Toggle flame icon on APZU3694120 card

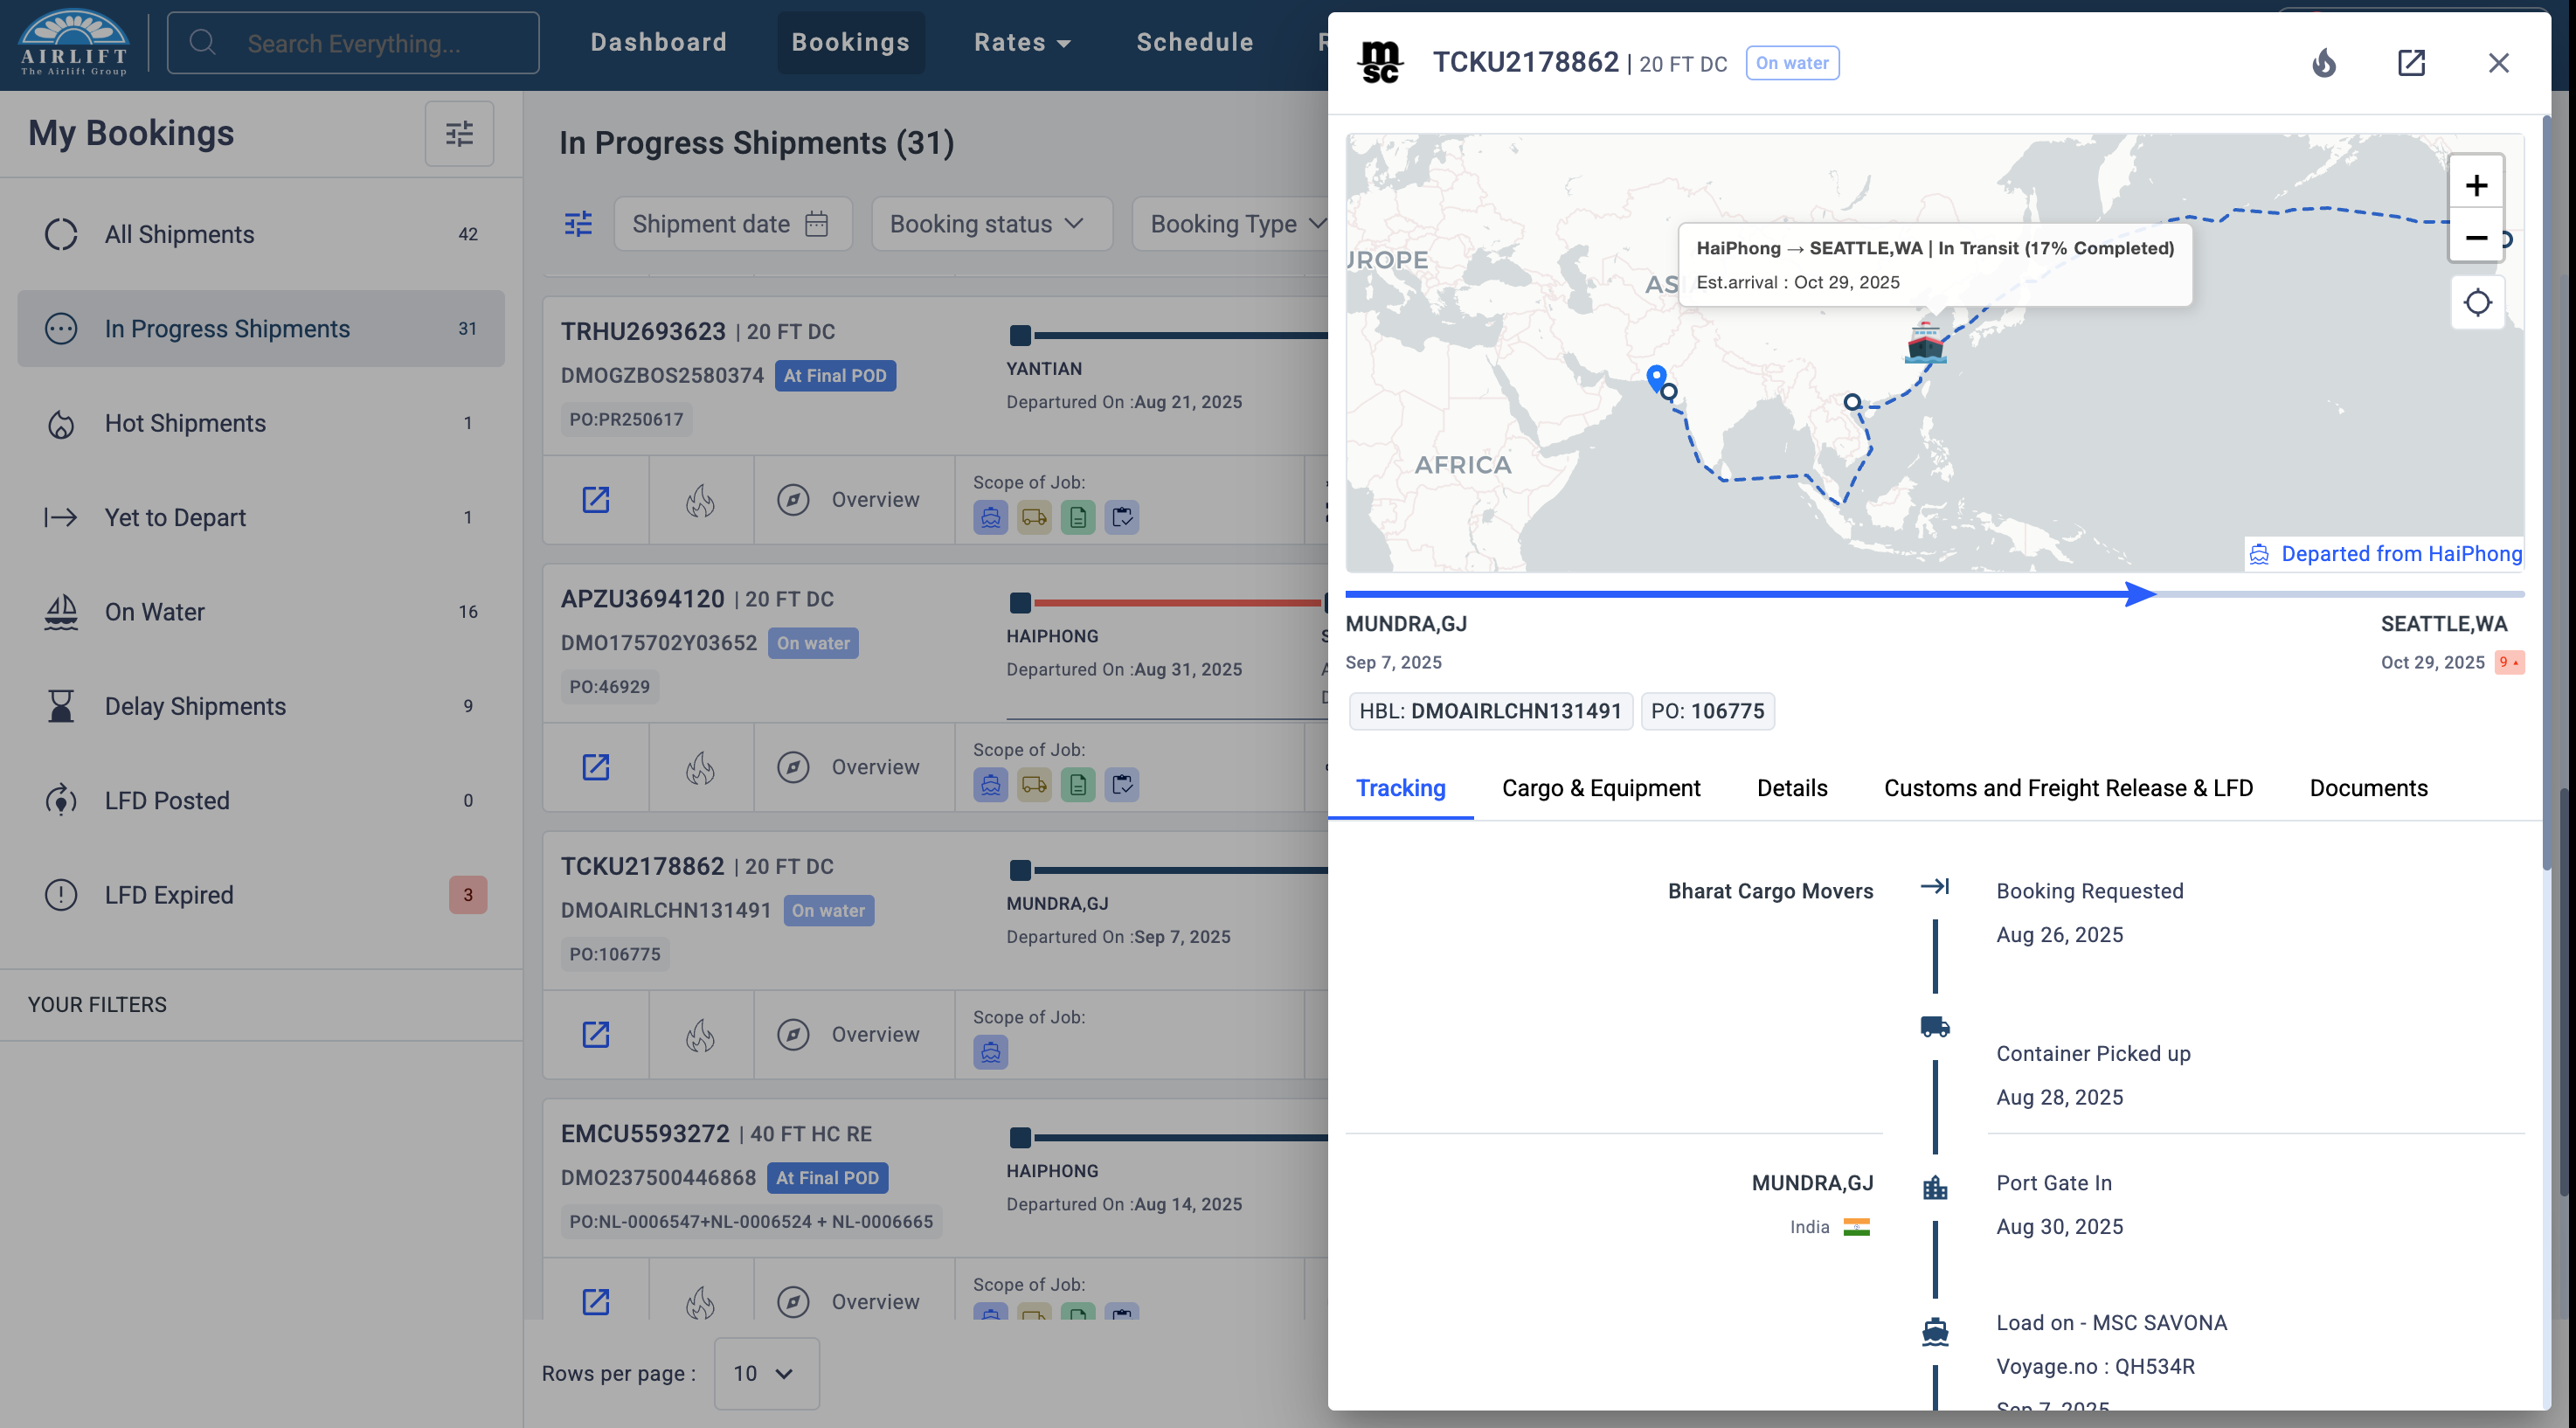pyautogui.click(x=700, y=767)
